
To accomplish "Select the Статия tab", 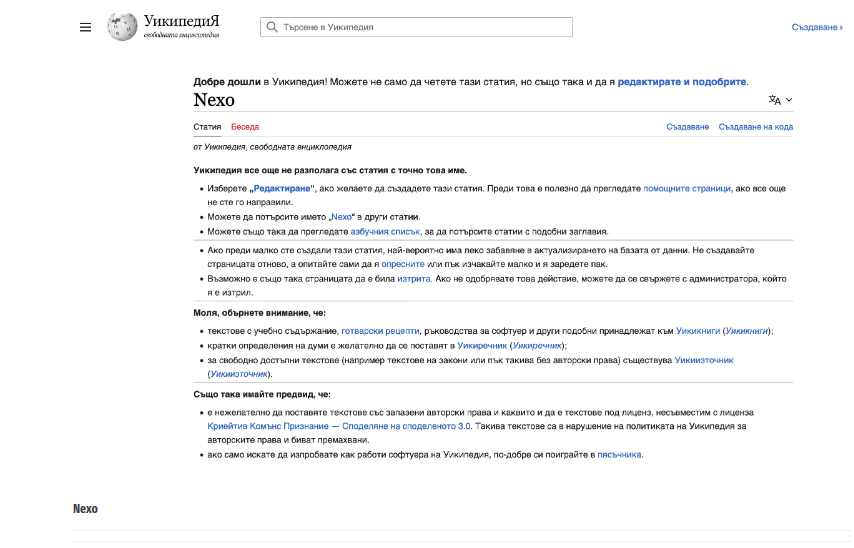I will [x=208, y=127].
